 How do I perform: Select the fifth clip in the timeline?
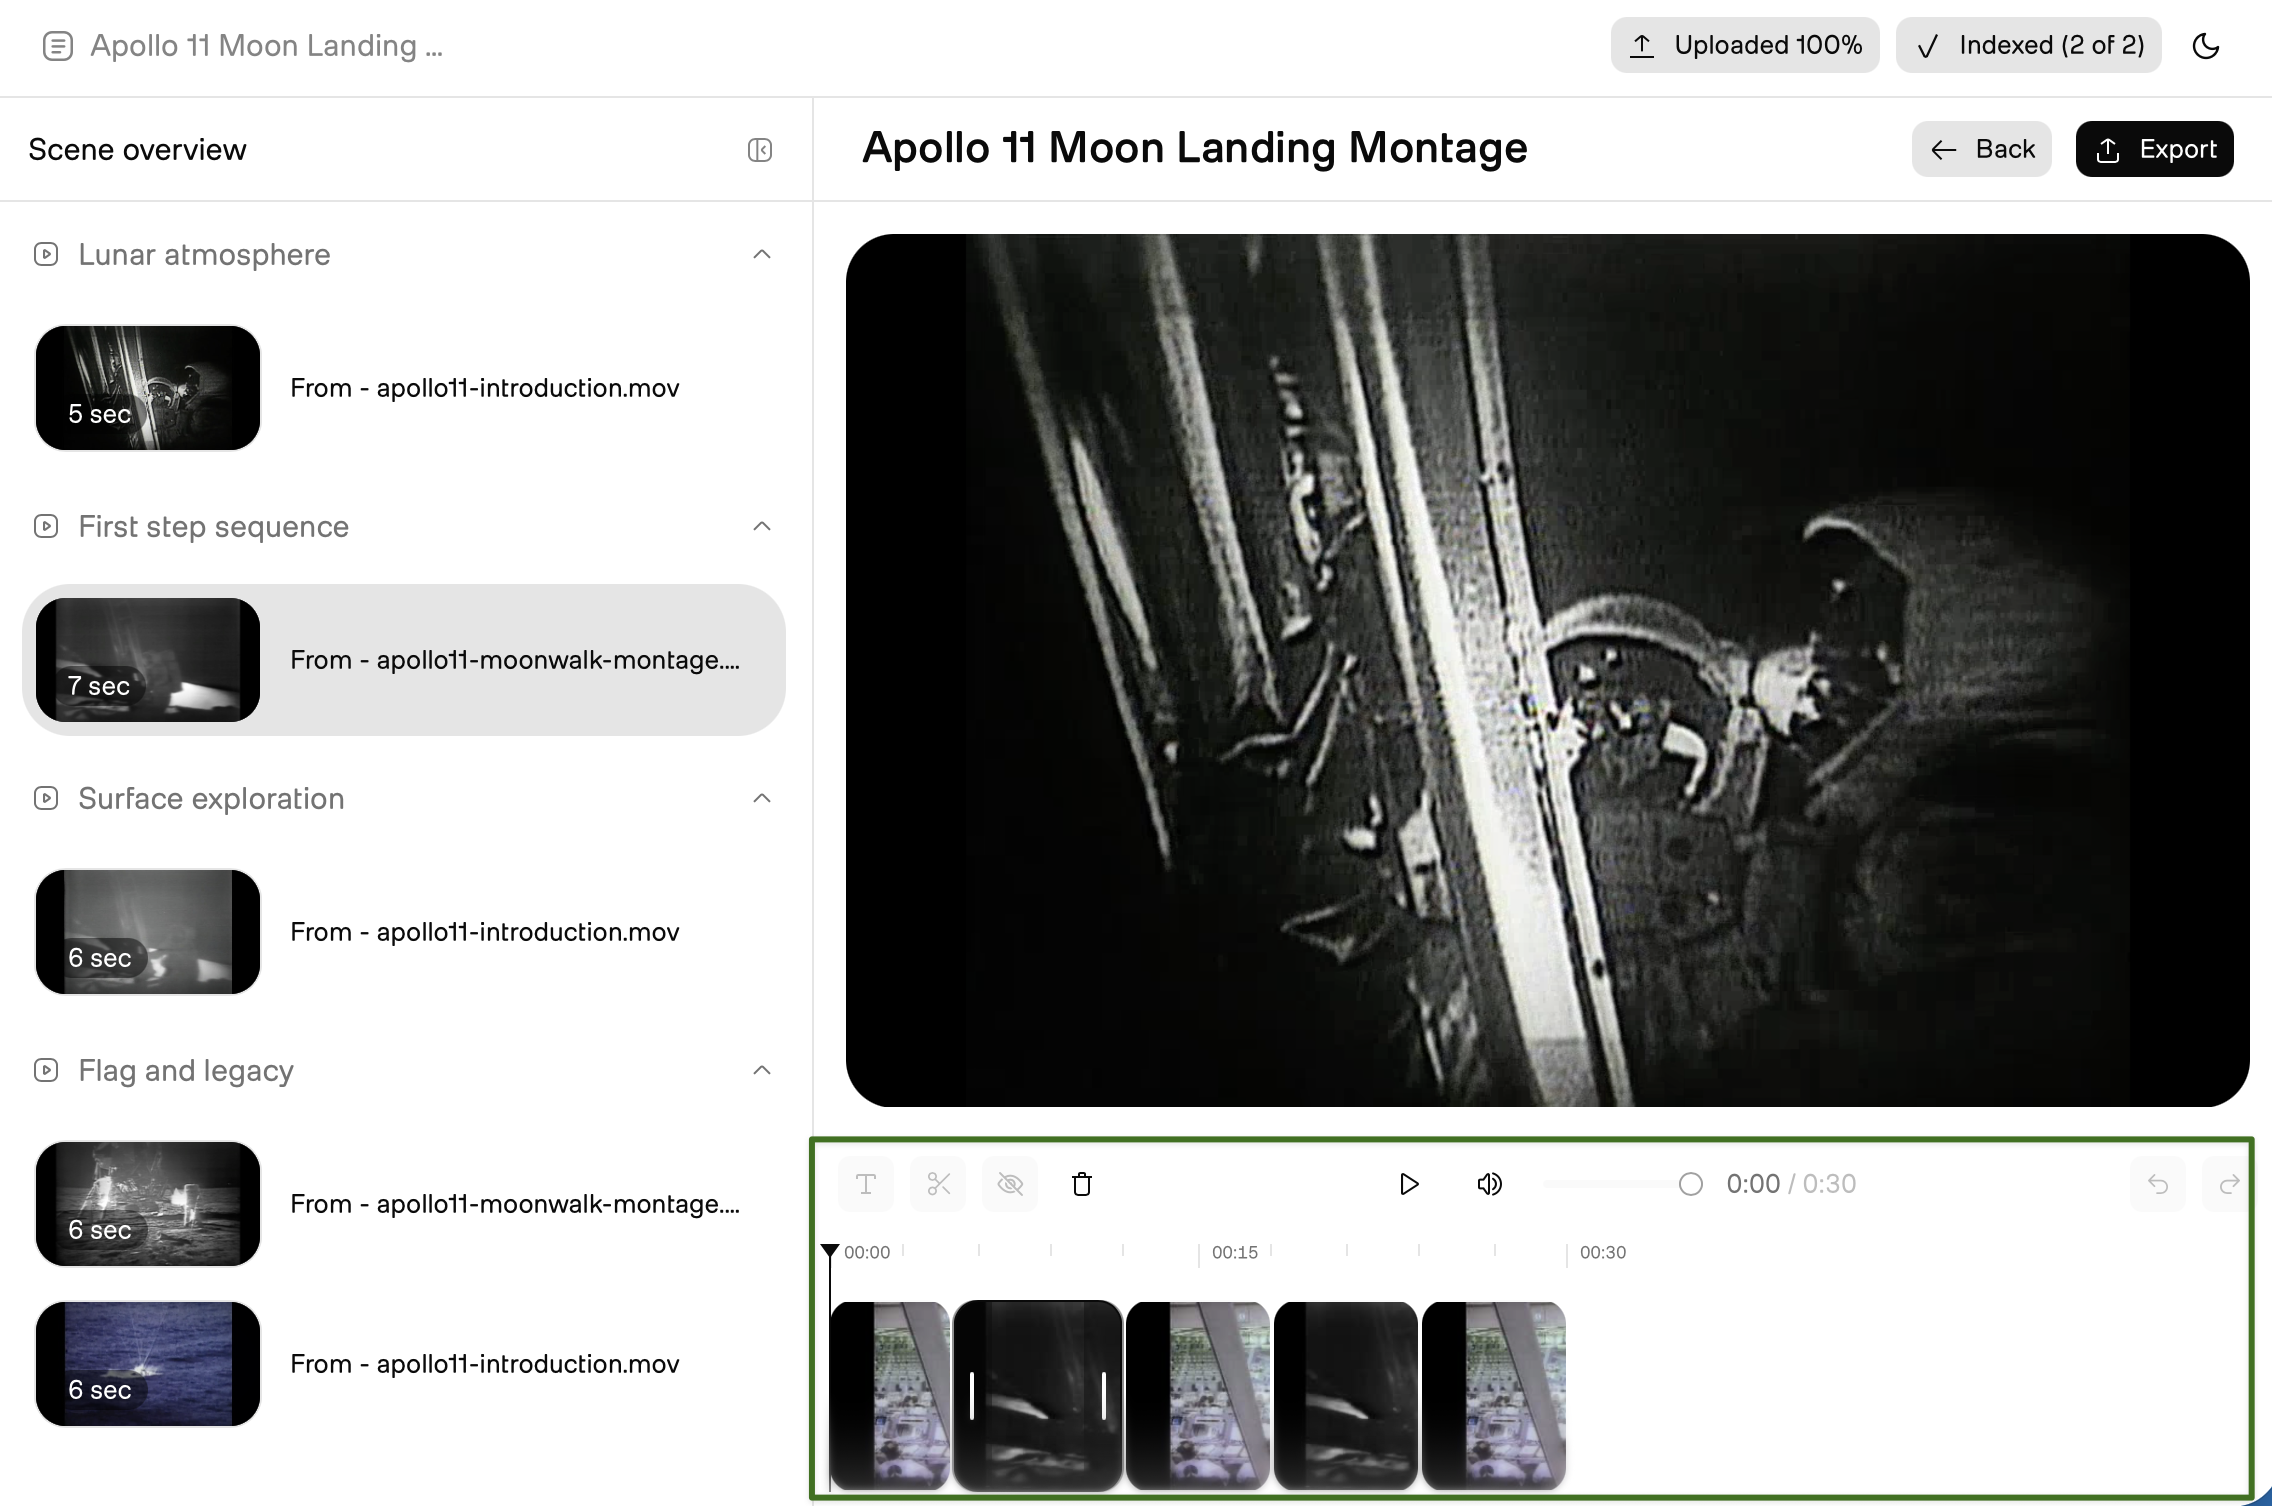tap(1494, 1395)
